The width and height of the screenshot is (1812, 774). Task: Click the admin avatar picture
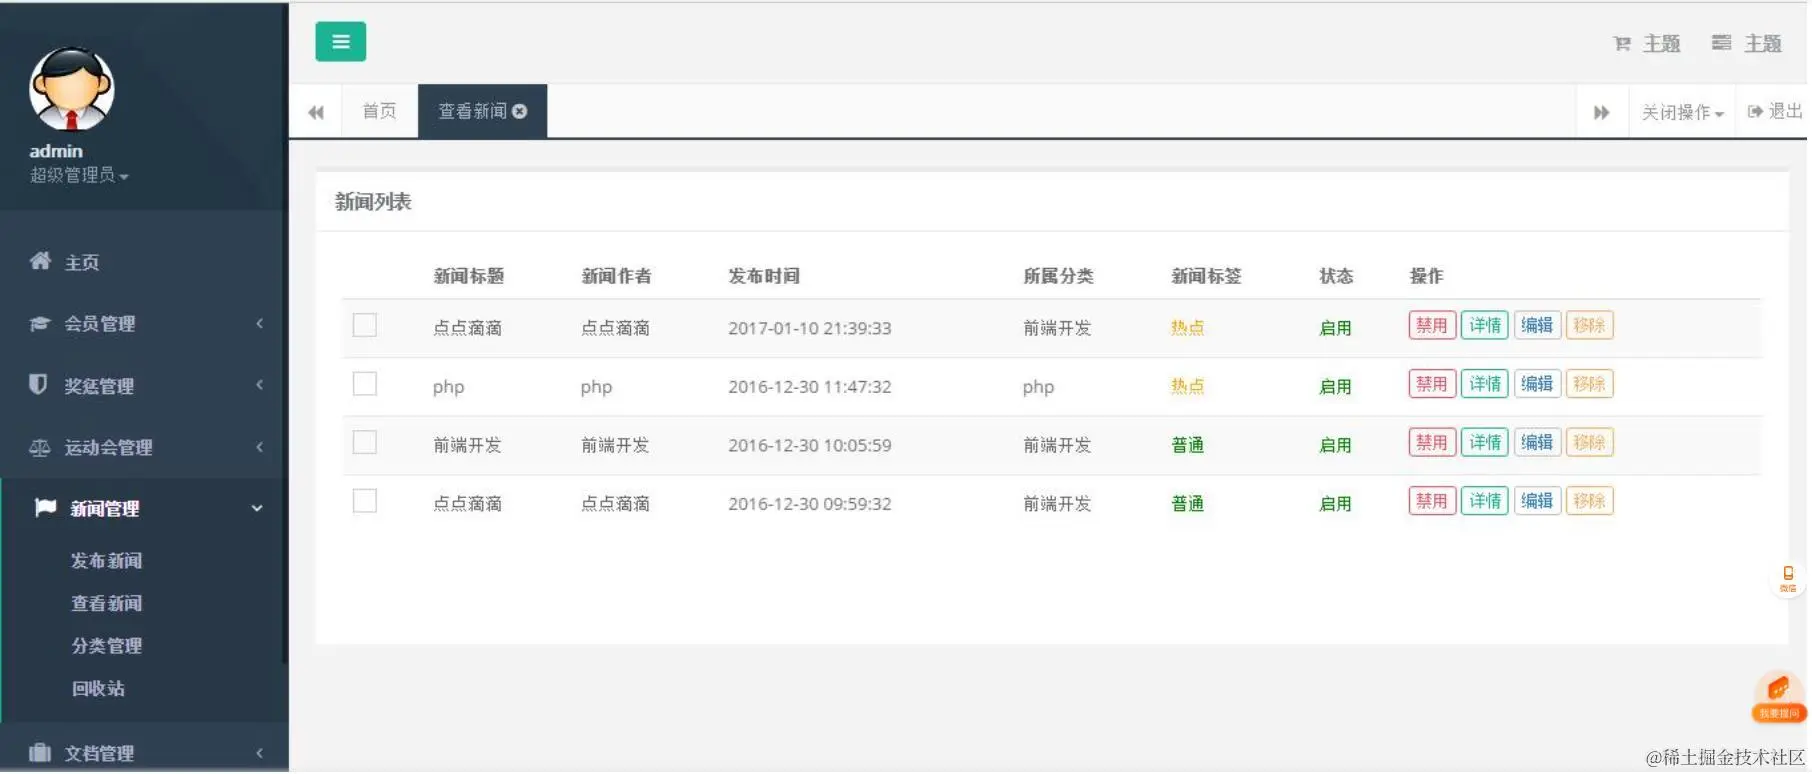point(72,89)
